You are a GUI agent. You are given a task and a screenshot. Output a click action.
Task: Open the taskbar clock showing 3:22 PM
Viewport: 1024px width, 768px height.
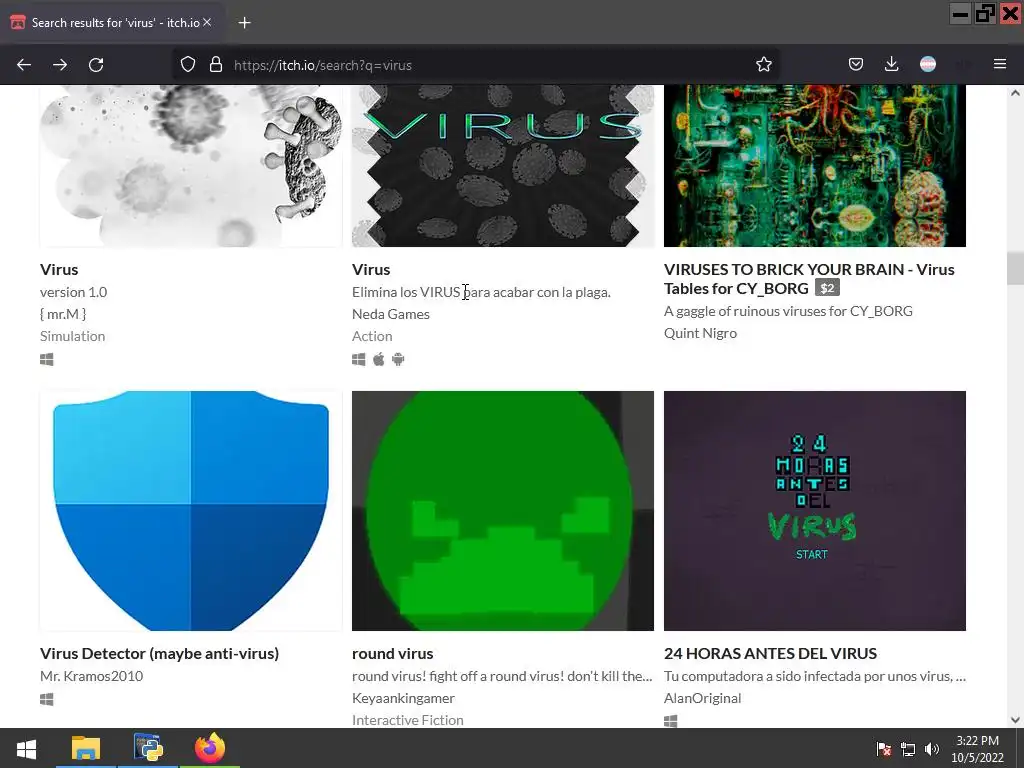point(977,749)
